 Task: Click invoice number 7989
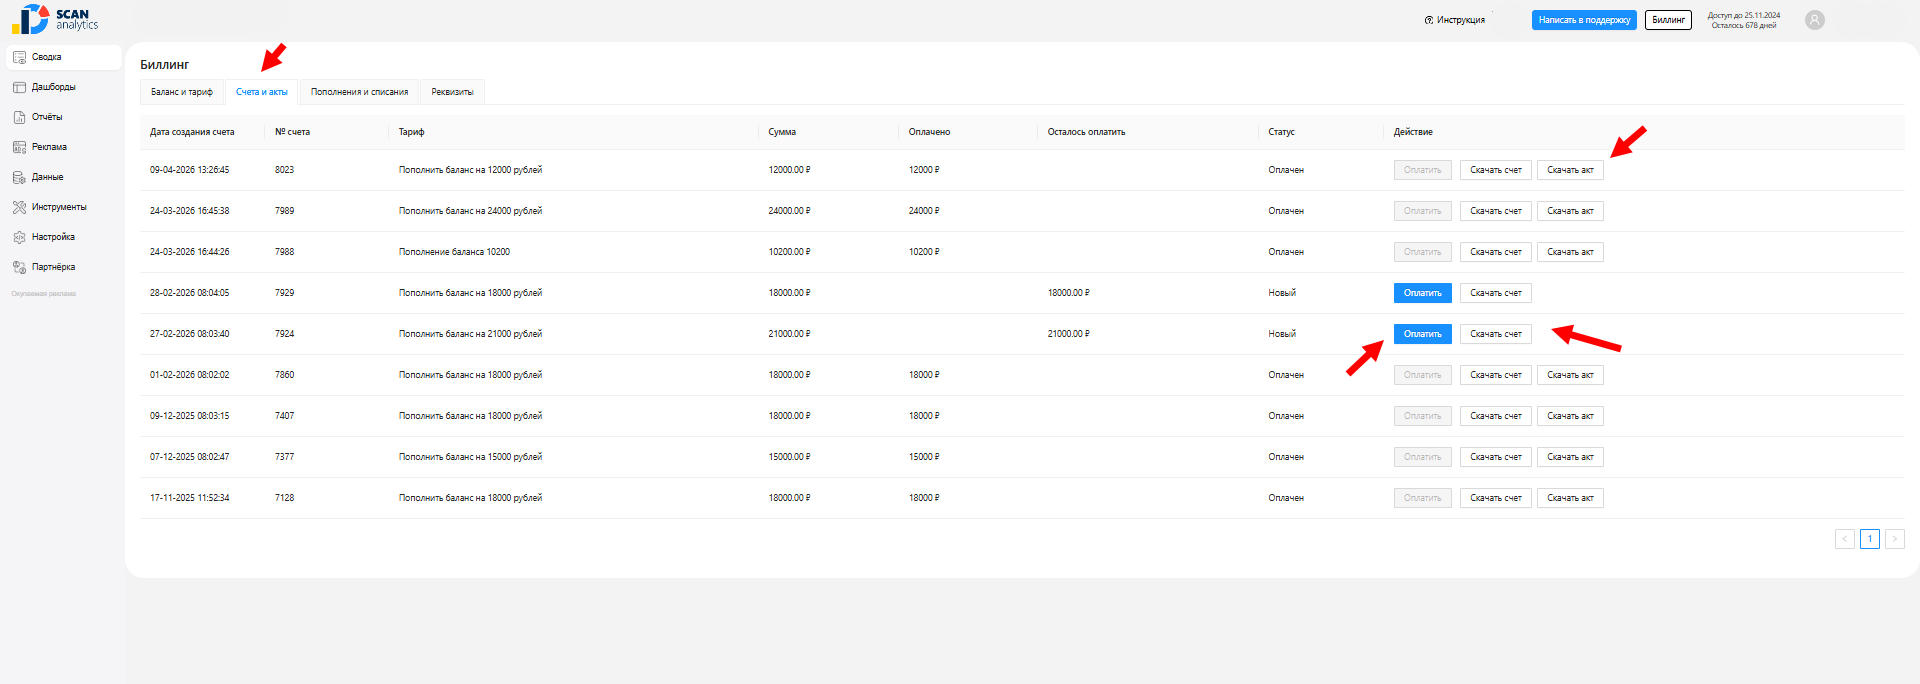click(285, 211)
